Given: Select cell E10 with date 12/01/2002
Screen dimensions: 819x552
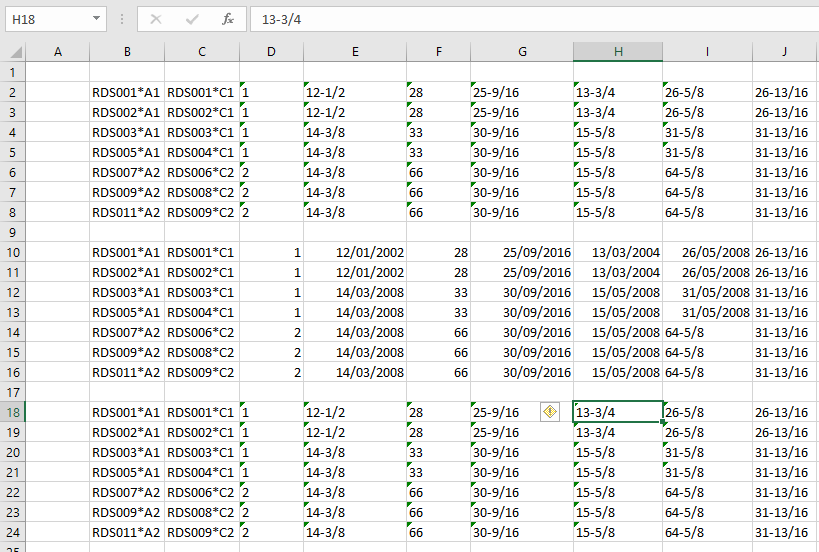Looking at the screenshot, I should pos(354,252).
